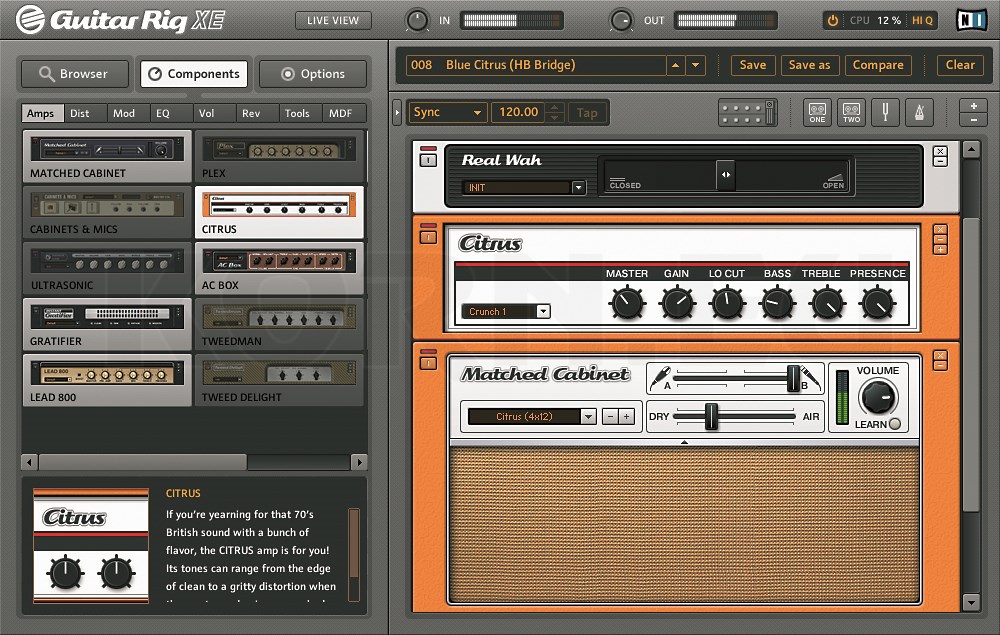Click the DRY/AIR slider on Matched Cabinet
Viewport: 1000px width, 635px height.
pyautogui.click(x=712, y=418)
